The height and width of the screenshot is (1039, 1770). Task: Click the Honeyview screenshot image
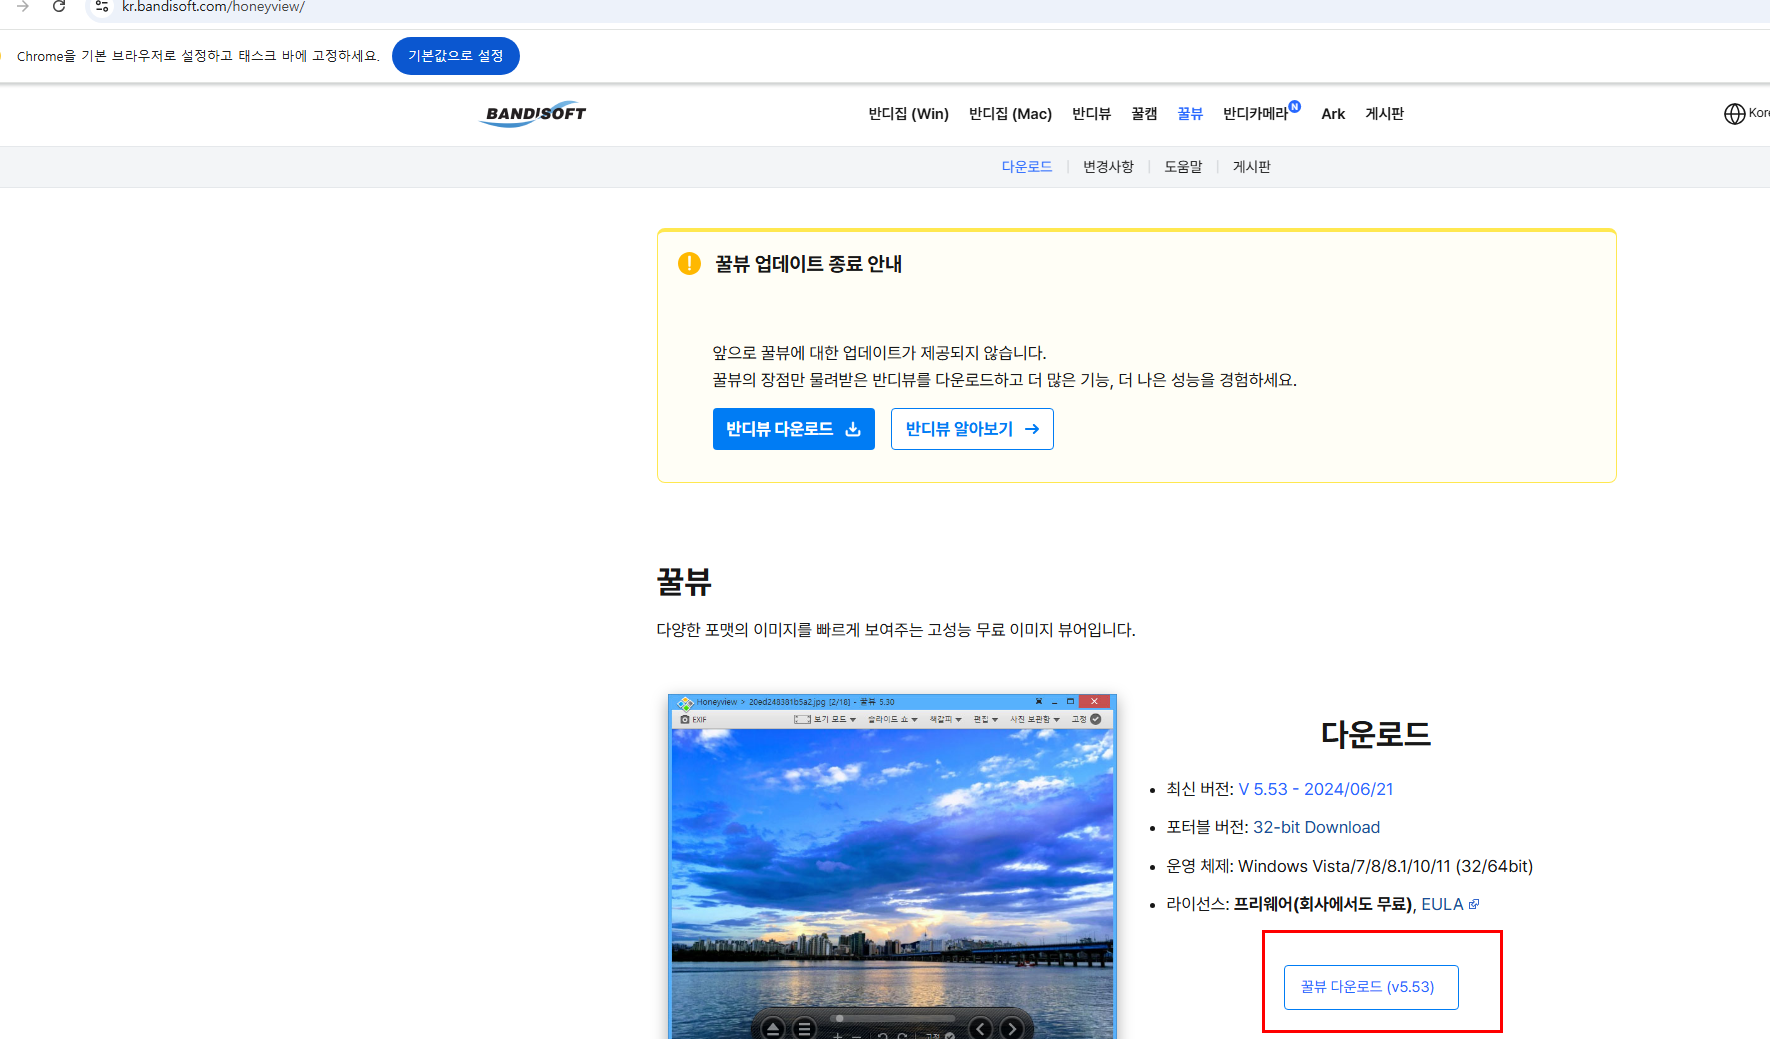tap(892, 867)
